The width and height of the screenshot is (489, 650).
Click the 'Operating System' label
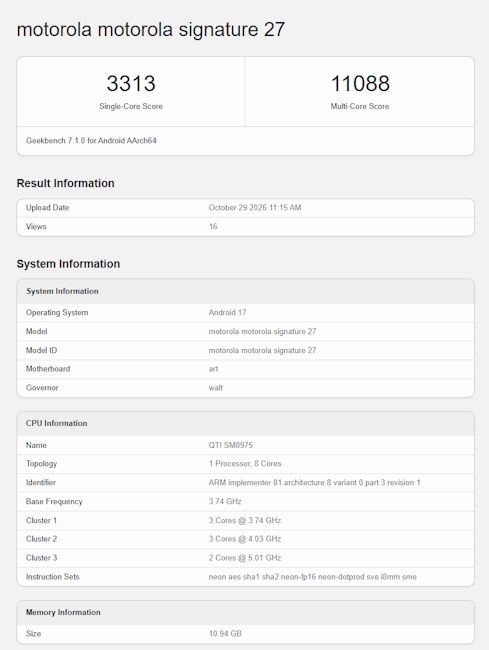click(57, 313)
